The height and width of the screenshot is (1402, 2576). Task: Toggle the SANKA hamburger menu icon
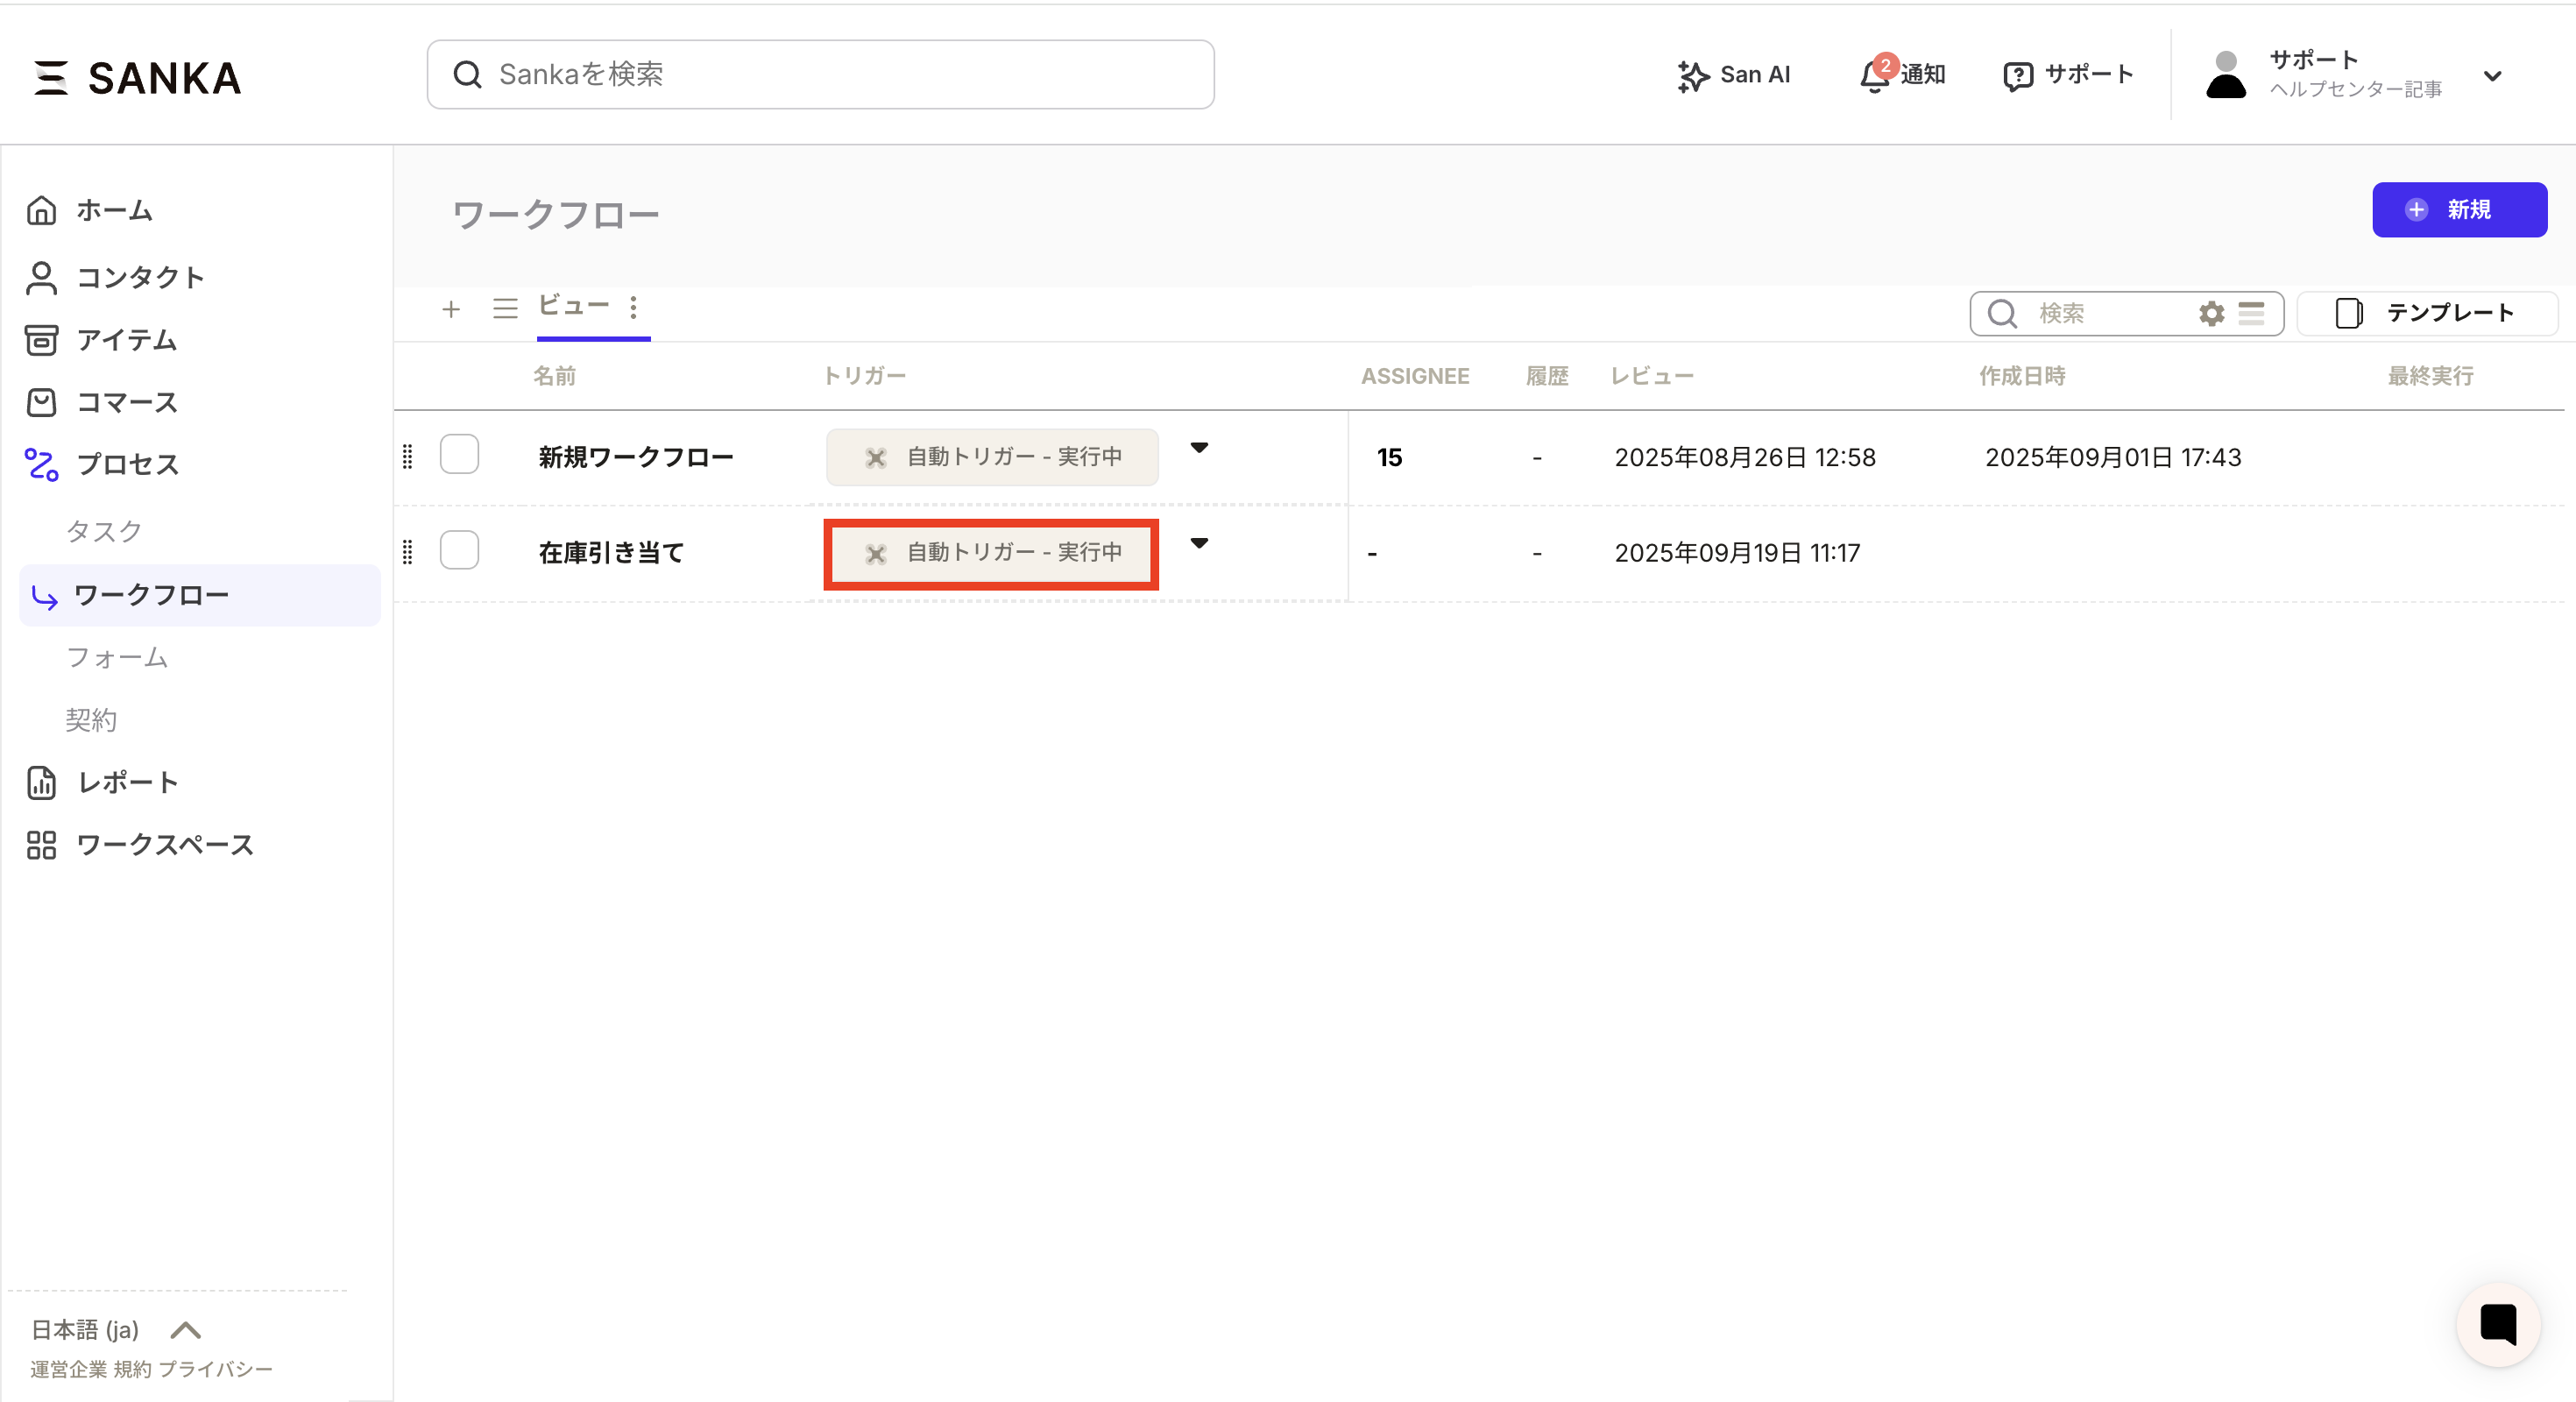[x=50, y=77]
